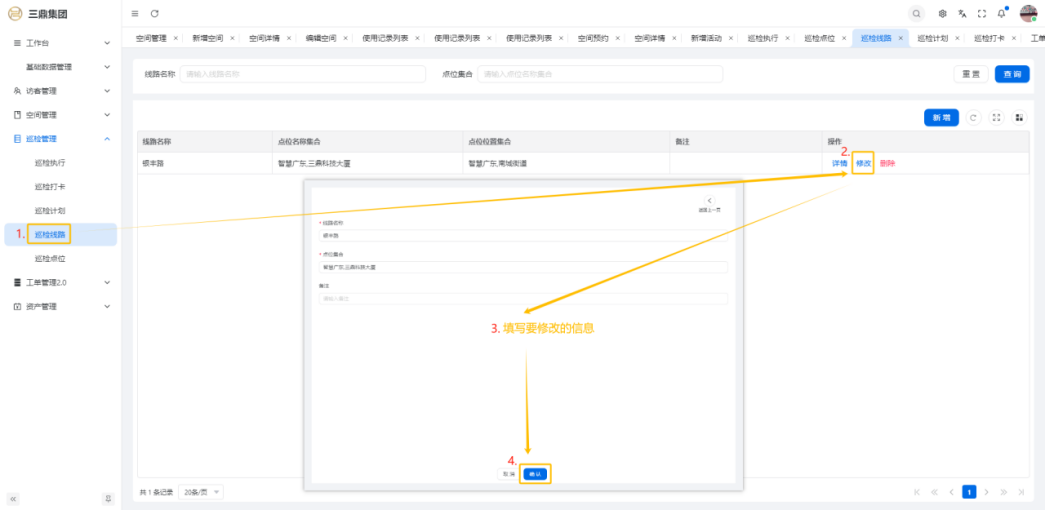
Task: Collapse the 巡检管理 sidebar section
Action: [60, 138]
